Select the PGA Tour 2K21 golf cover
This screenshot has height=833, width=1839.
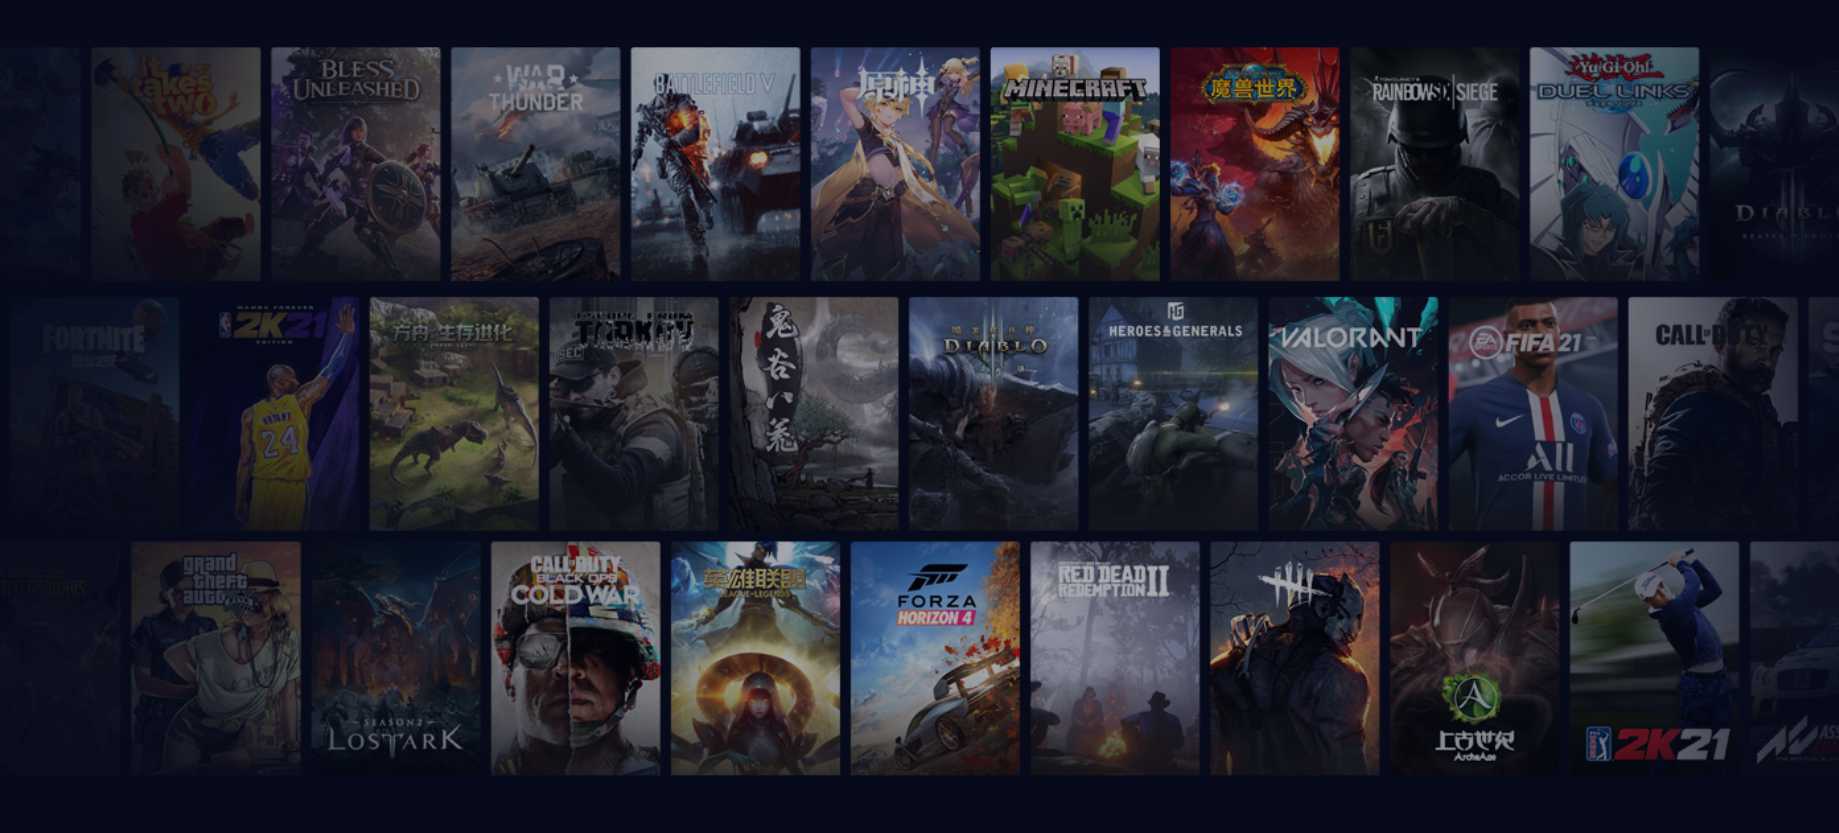[1654, 658]
